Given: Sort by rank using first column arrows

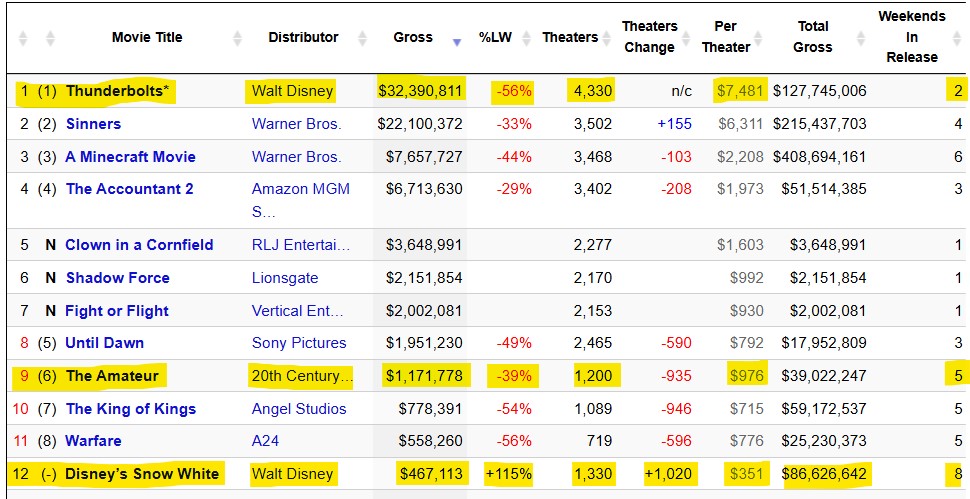Looking at the screenshot, I should click(x=24, y=38).
